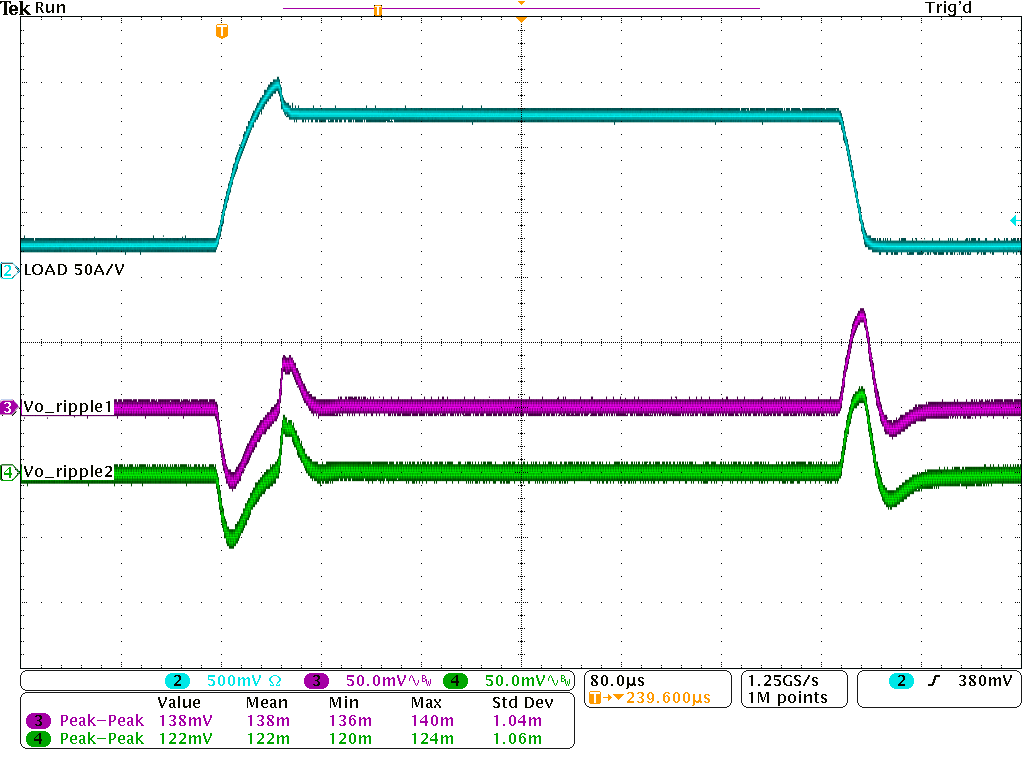
Task: Click the channel 2 ground marker at LOAD 50A/V
Action: (9, 270)
